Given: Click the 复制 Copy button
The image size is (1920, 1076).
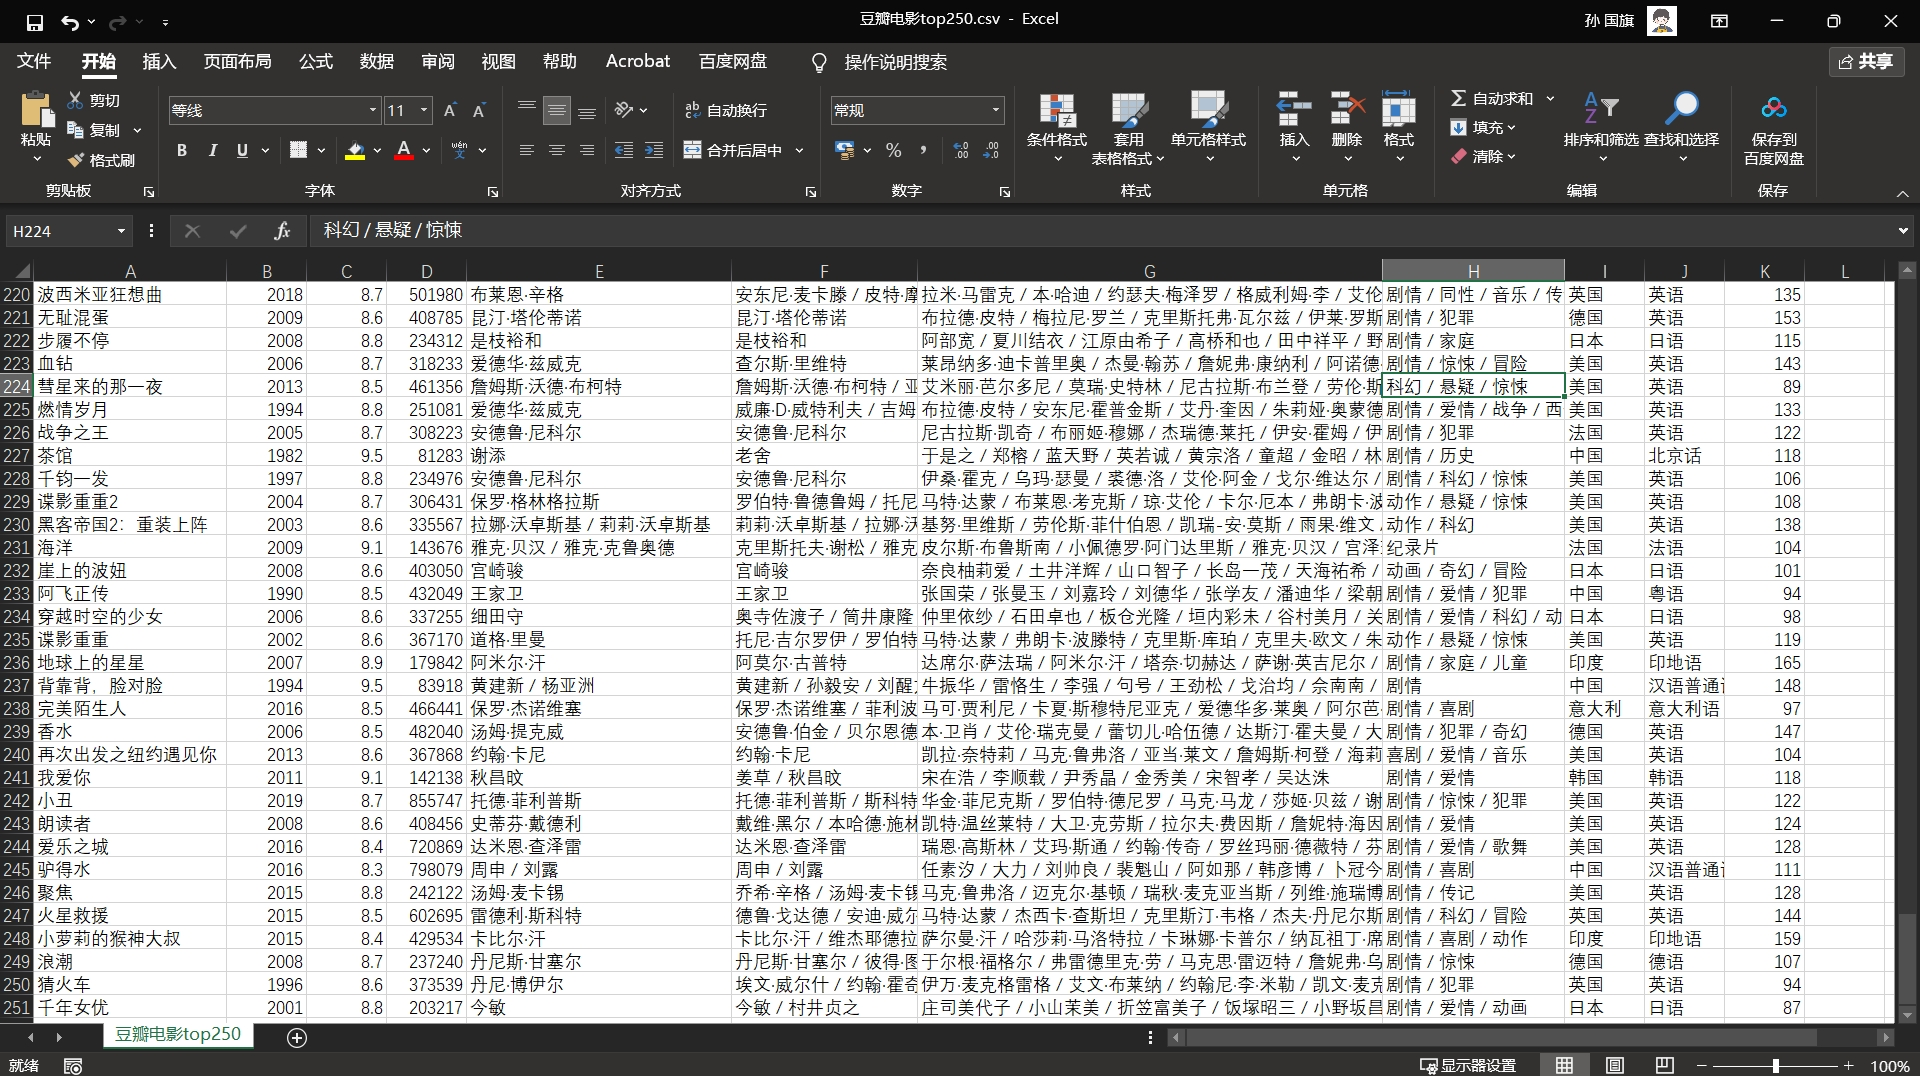Looking at the screenshot, I should coord(94,130).
